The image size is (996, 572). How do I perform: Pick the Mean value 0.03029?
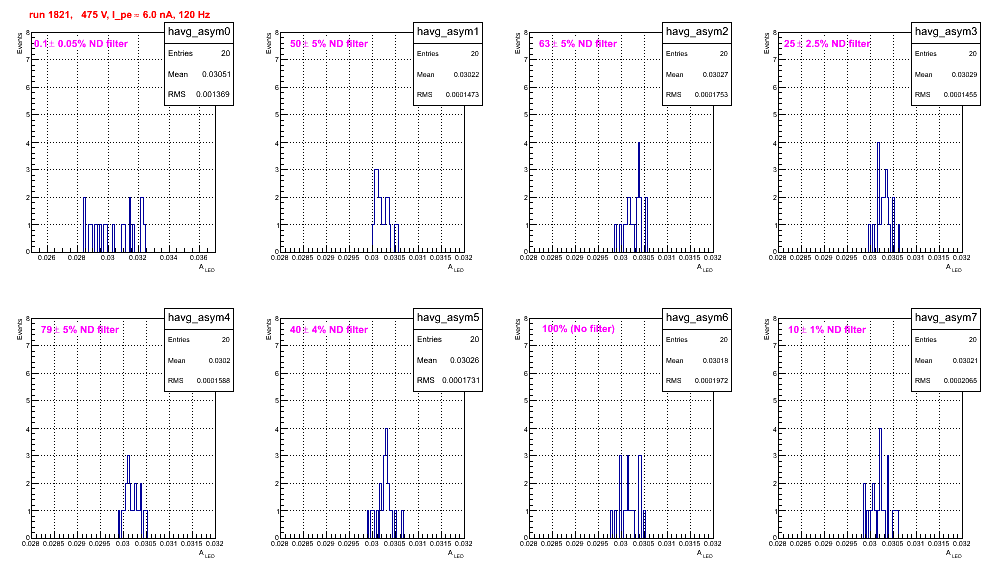point(964,75)
